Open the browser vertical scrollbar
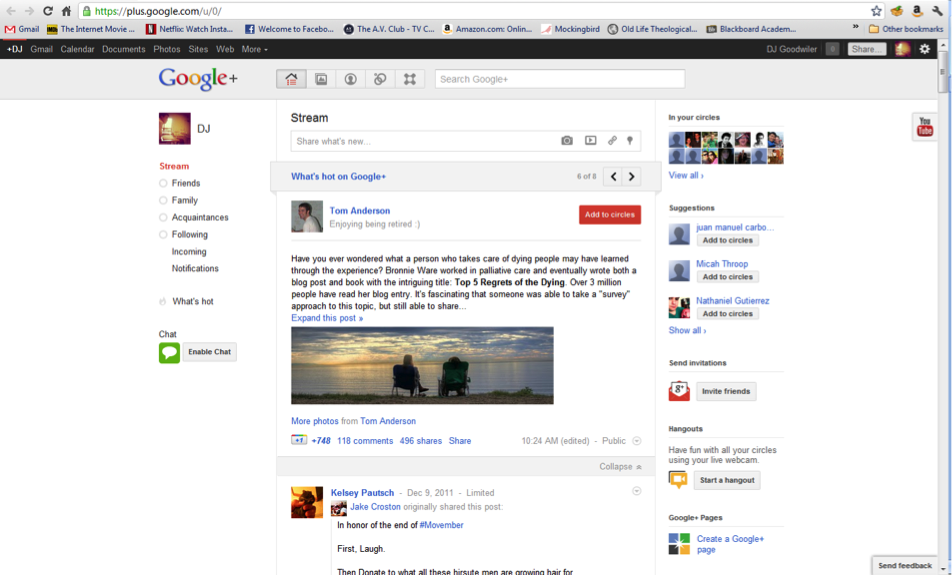952x575 pixels. pyautogui.click(x=942, y=73)
